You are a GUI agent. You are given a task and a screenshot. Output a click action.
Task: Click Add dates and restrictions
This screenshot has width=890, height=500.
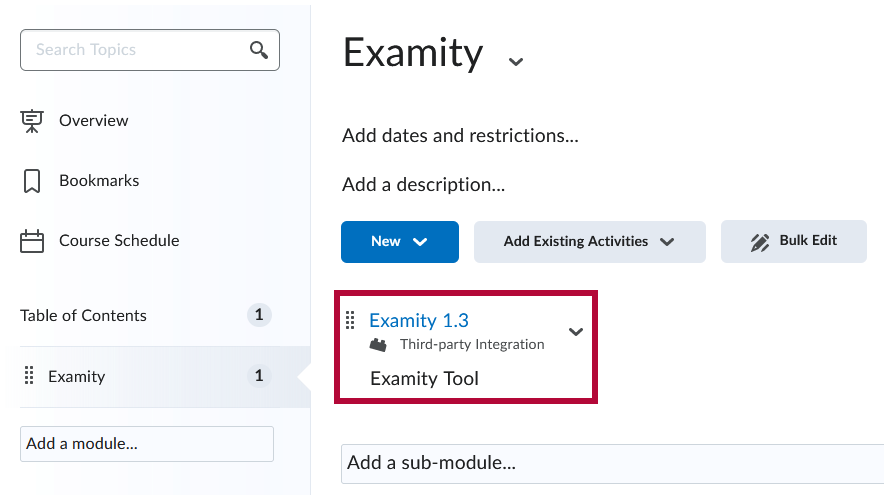click(x=460, y=135)
